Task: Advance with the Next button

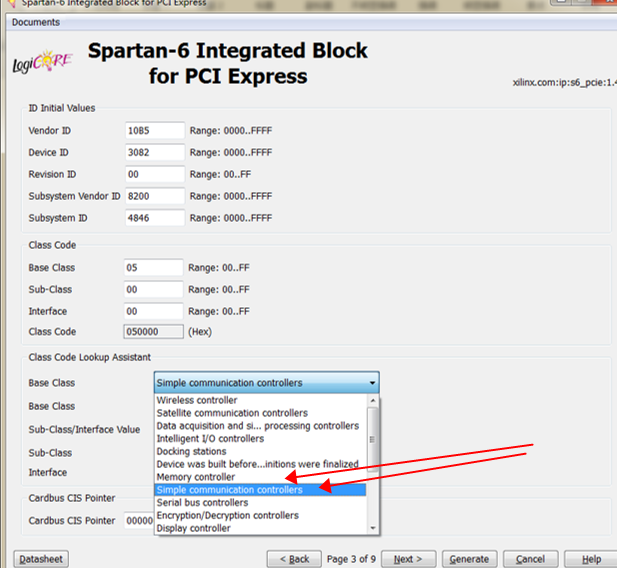Action: click(x=408, y=559)
